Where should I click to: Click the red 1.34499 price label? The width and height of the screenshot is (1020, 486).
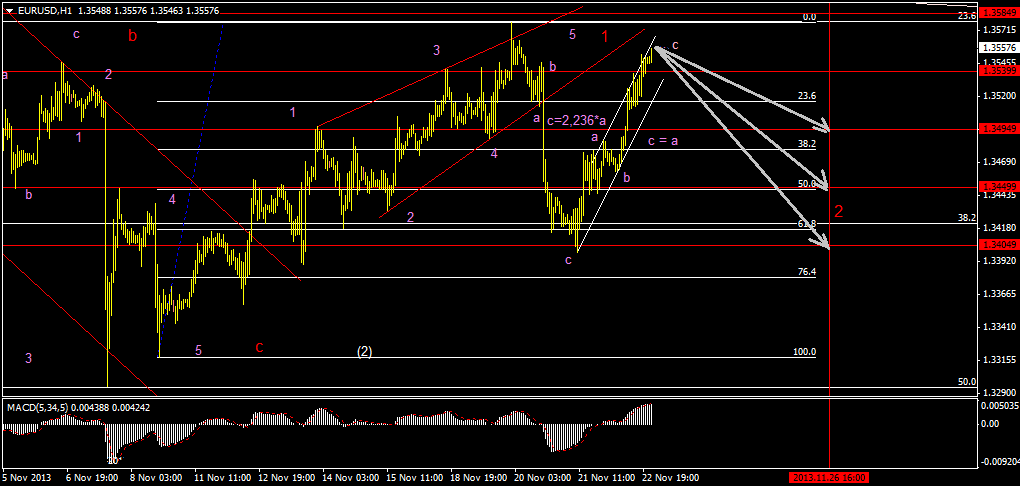(999, 187)
